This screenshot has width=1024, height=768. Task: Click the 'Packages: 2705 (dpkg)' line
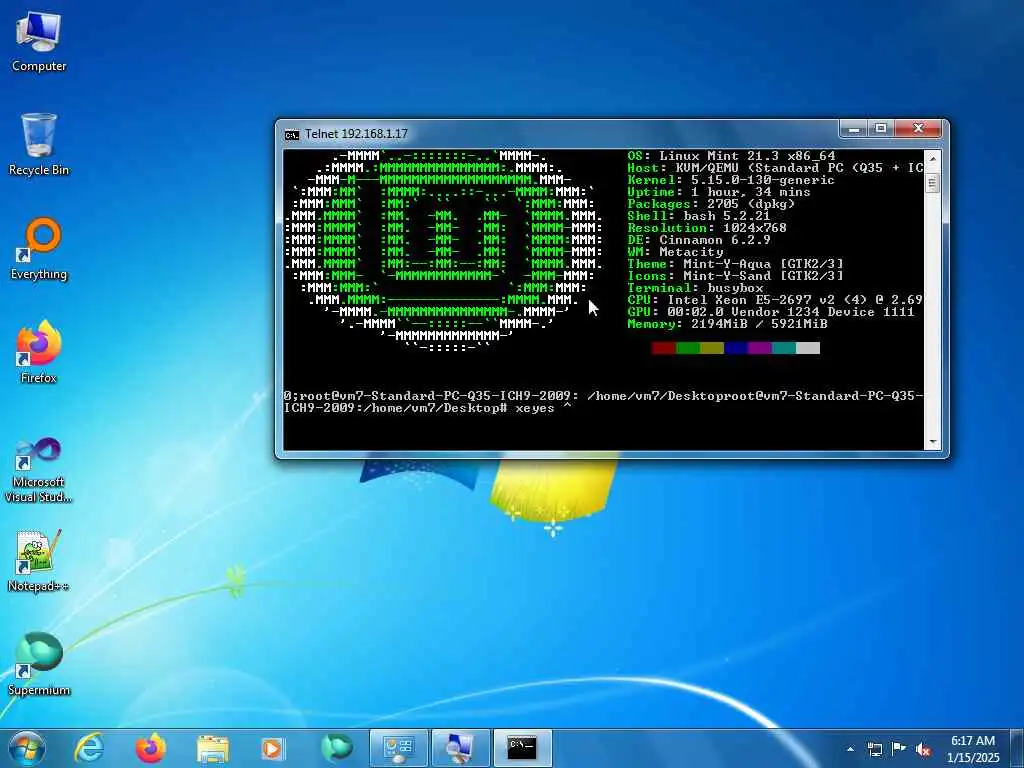click(x=711, y=204)
